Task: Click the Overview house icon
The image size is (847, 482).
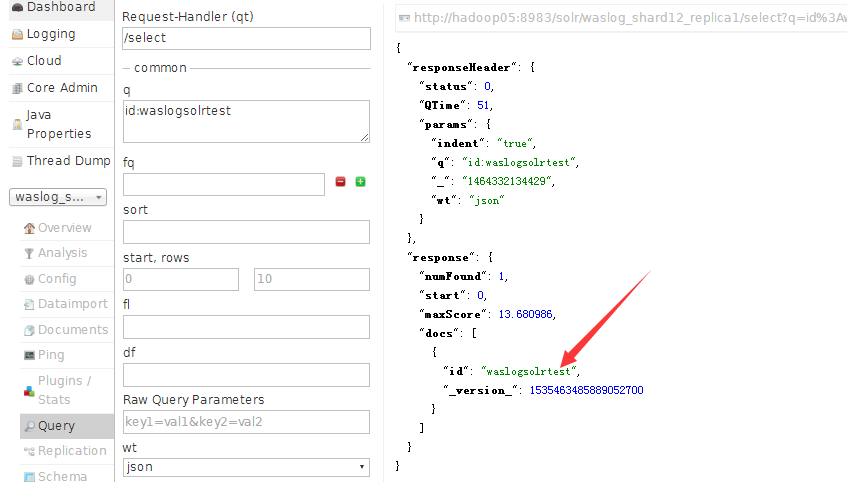Action: pos(29,229)
